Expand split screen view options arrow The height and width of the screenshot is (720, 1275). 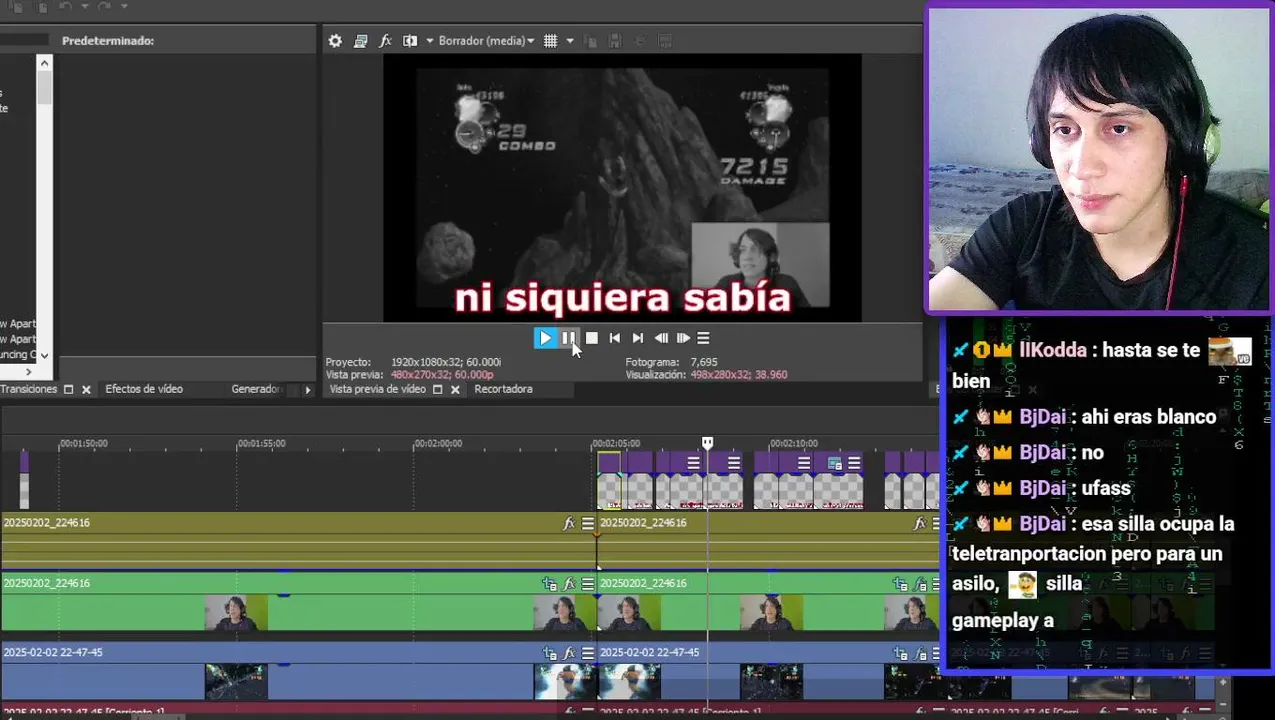point(429,41)
